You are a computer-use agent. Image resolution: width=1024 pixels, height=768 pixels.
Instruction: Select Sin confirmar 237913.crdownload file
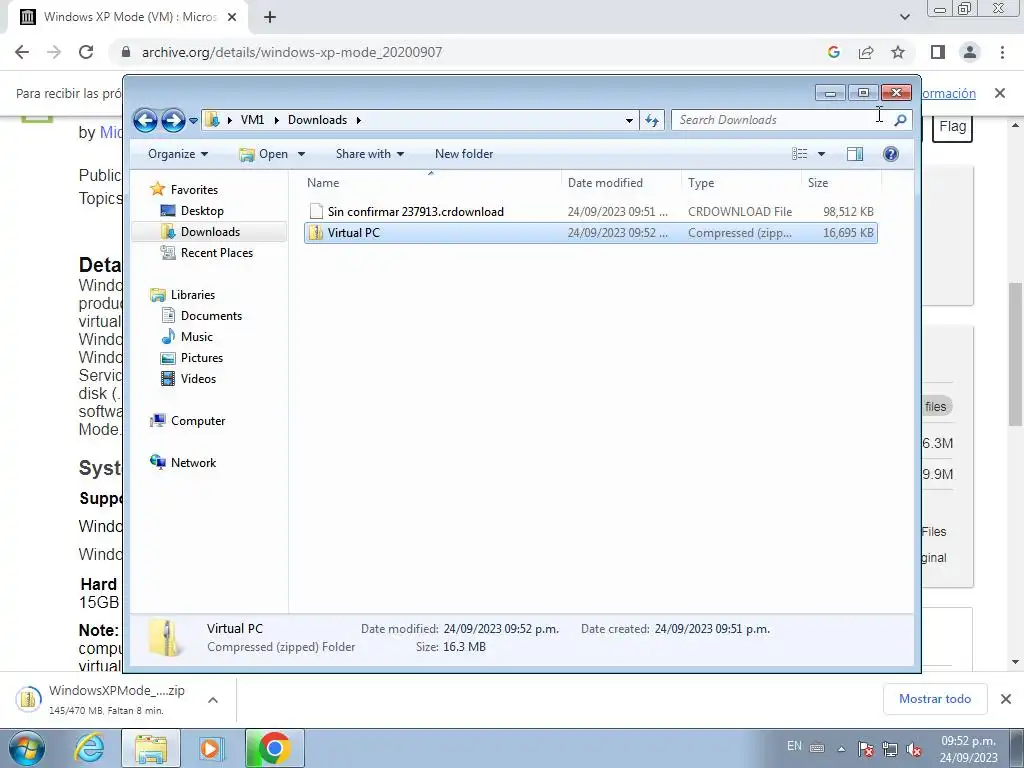pos(590,212)
